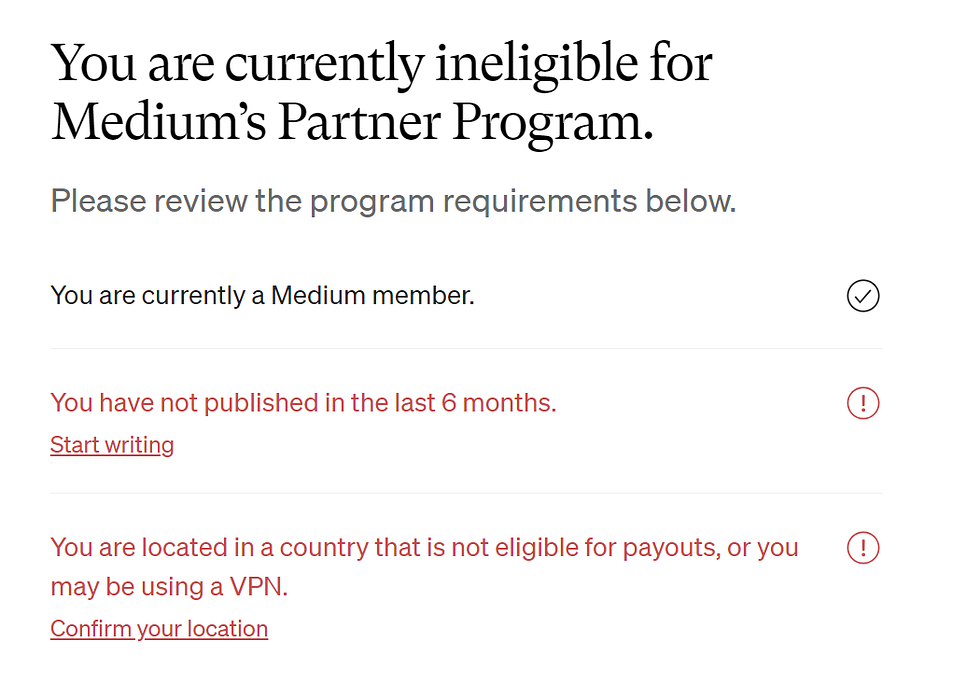Click '6 months' in the publishing requirement
This screenshot has height=683, width=980.
coord(497,403)
